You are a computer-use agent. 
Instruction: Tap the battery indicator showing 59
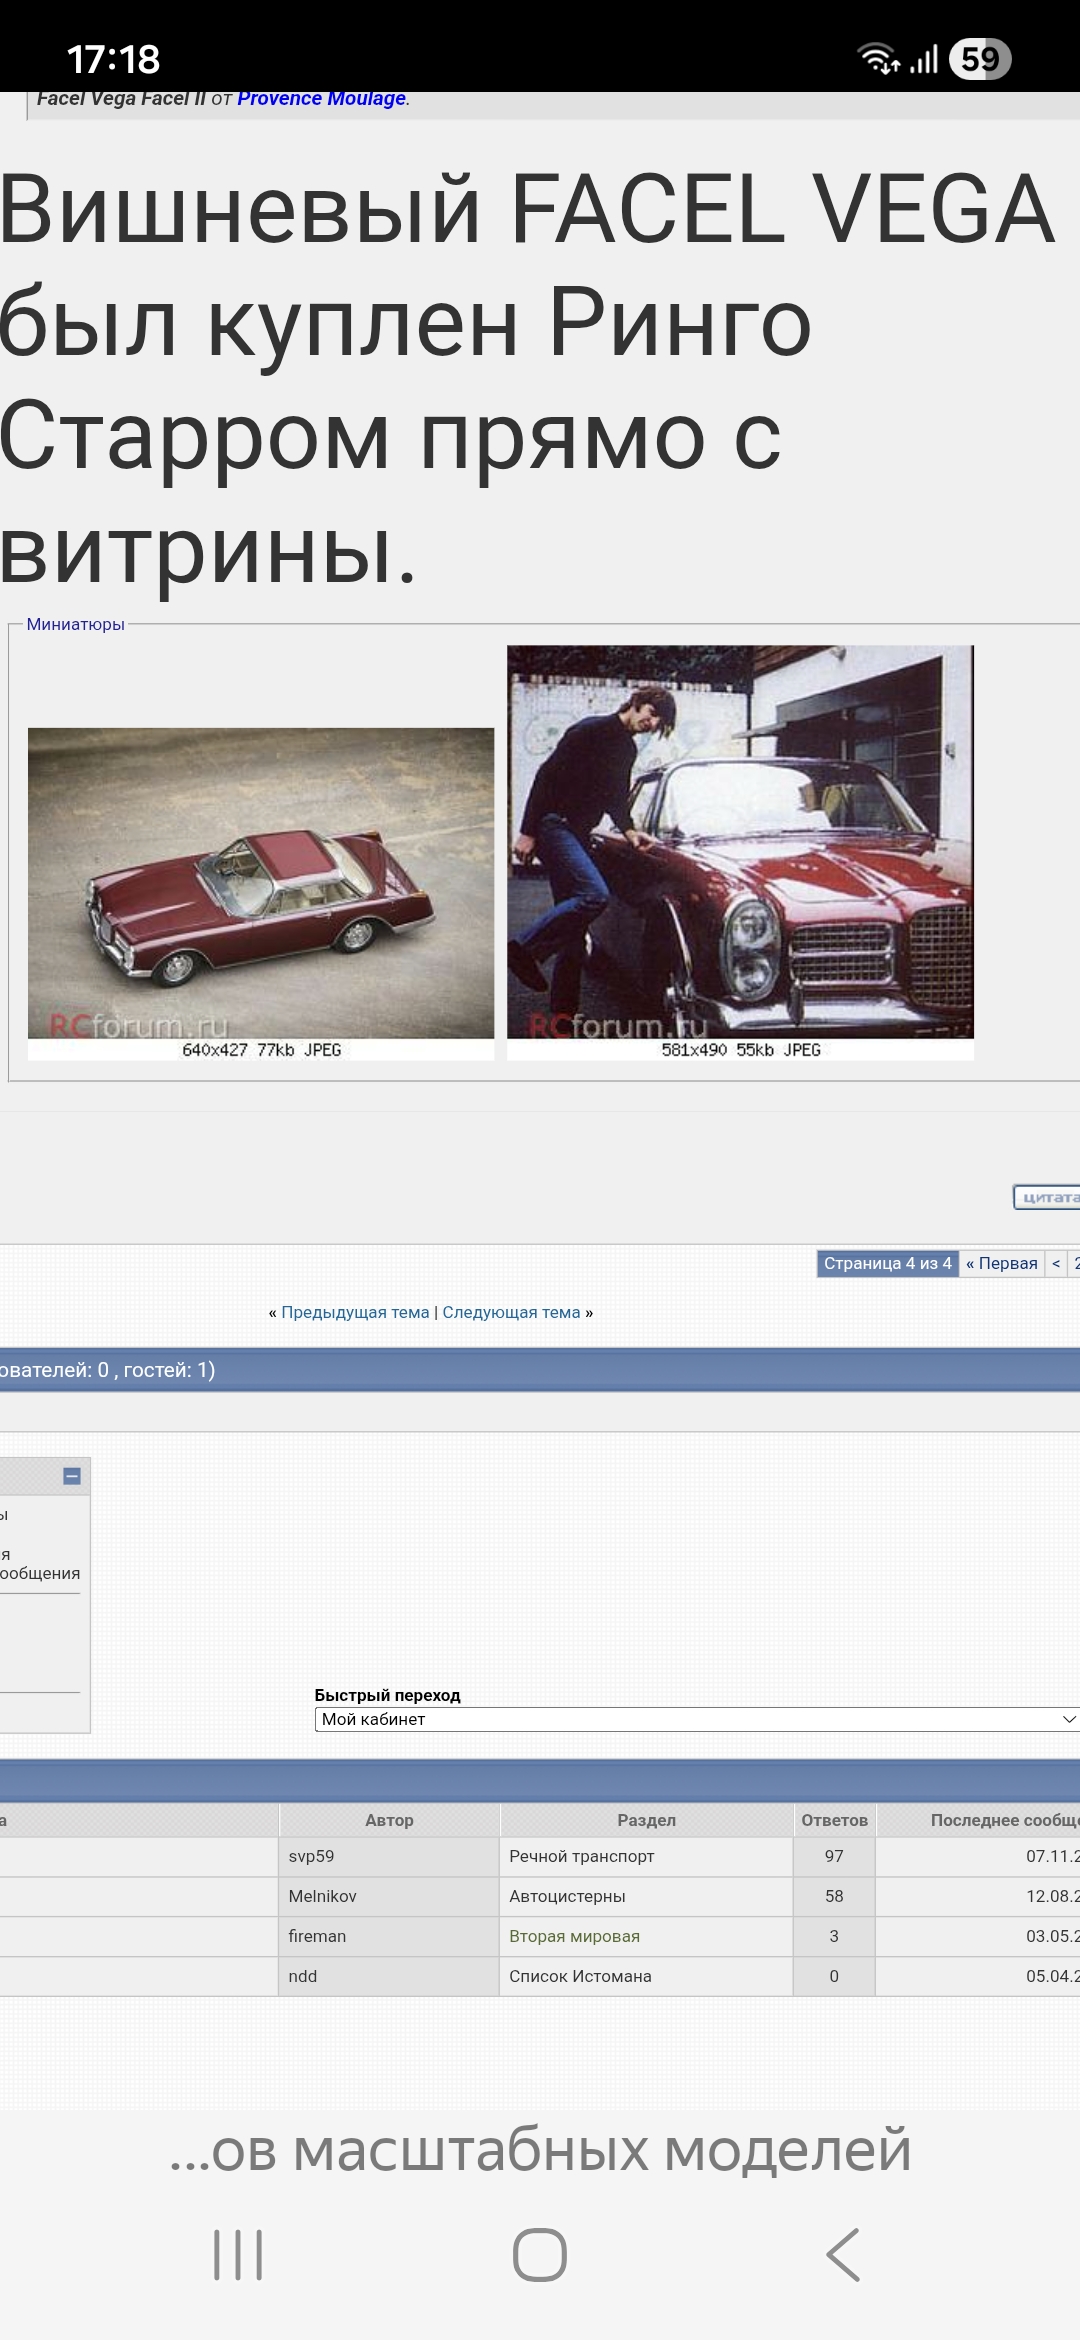tap(979, 59)
